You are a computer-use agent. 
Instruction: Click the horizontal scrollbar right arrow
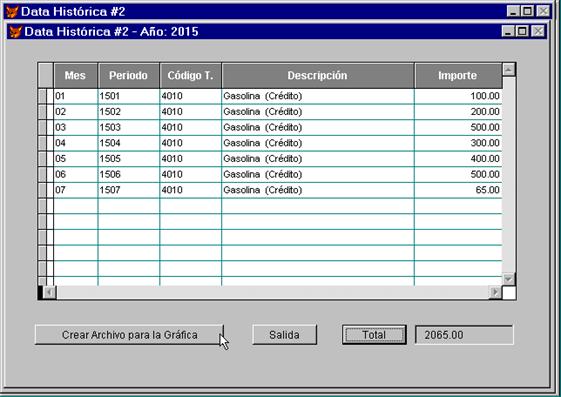click(496, 293)
